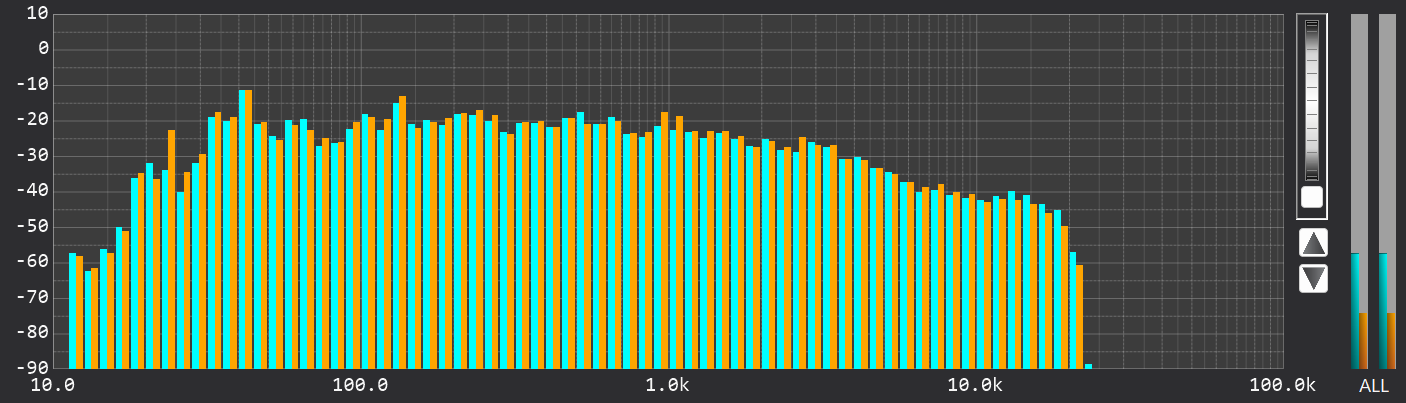Select the tall orange bar at 1.0k

[665, 240]
